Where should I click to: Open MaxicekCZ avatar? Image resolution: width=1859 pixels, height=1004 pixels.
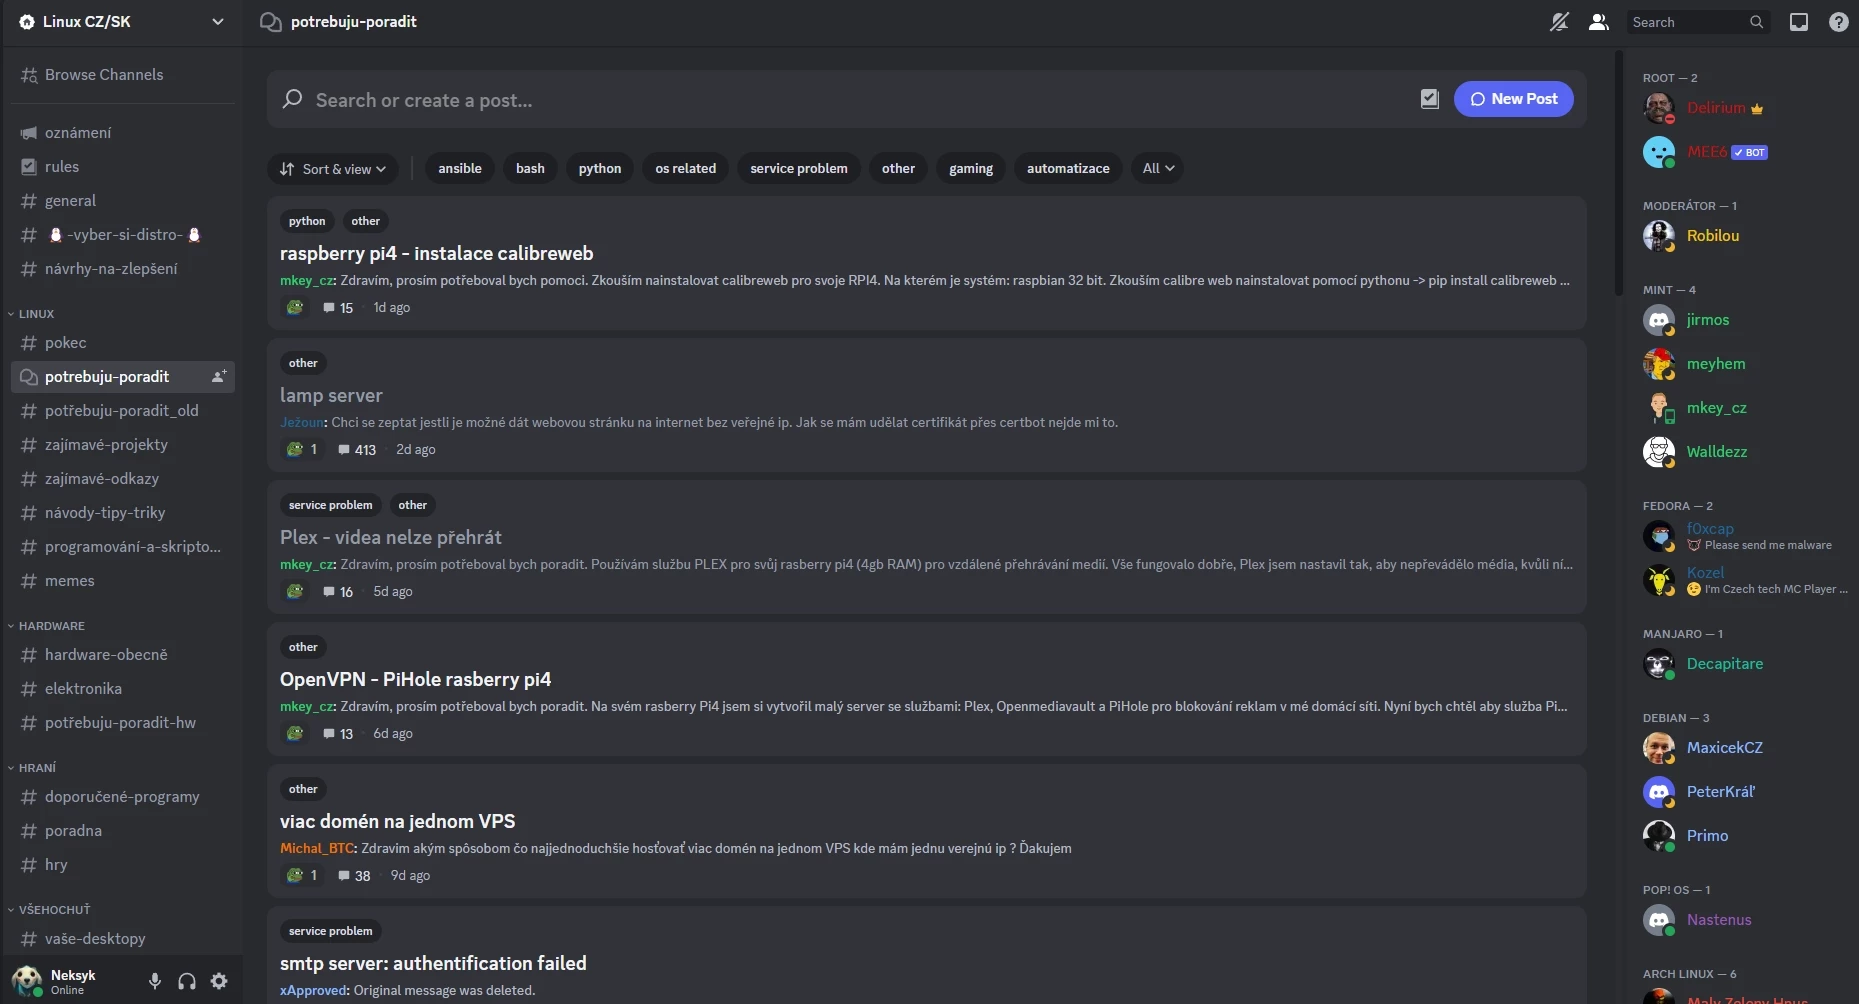1659,748
